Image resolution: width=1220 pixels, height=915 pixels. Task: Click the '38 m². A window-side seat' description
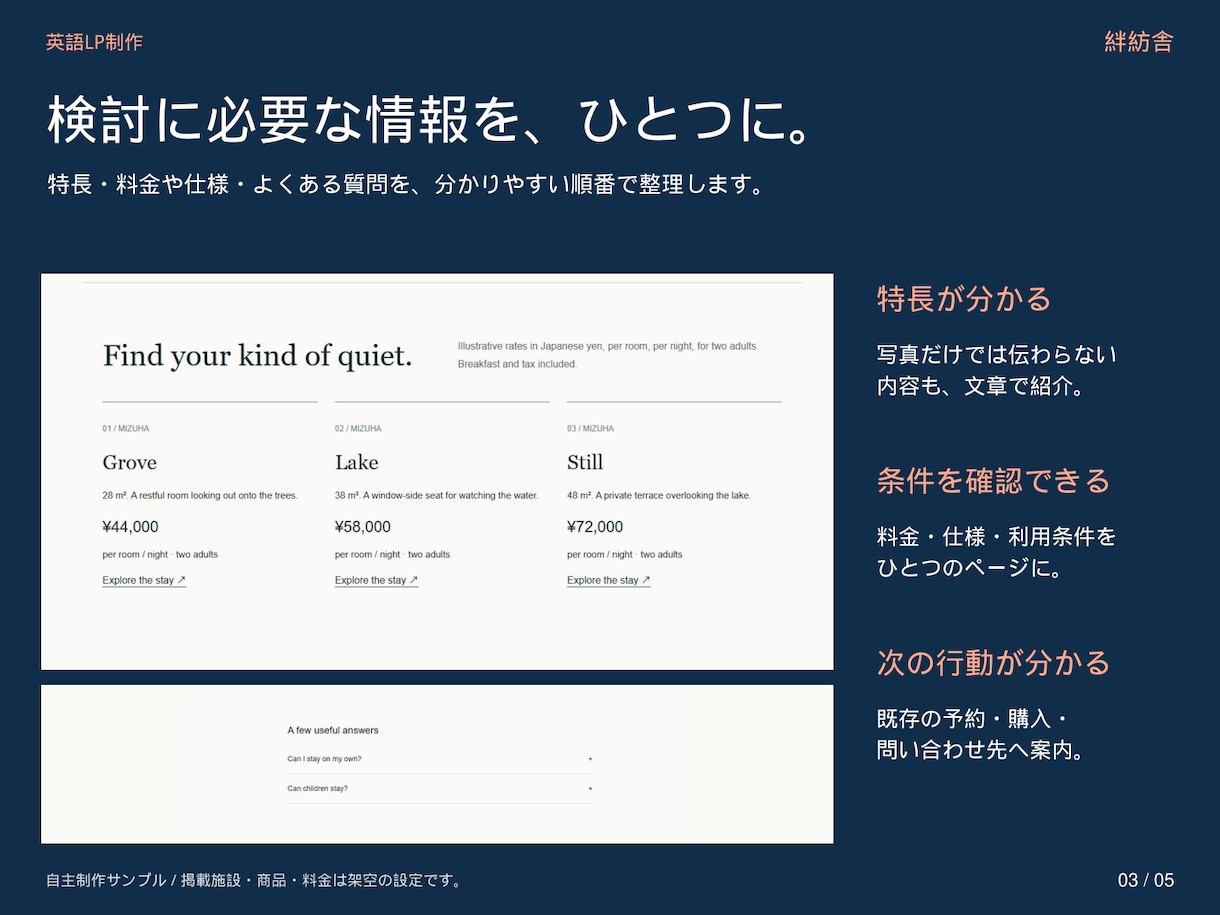point(436,495)
